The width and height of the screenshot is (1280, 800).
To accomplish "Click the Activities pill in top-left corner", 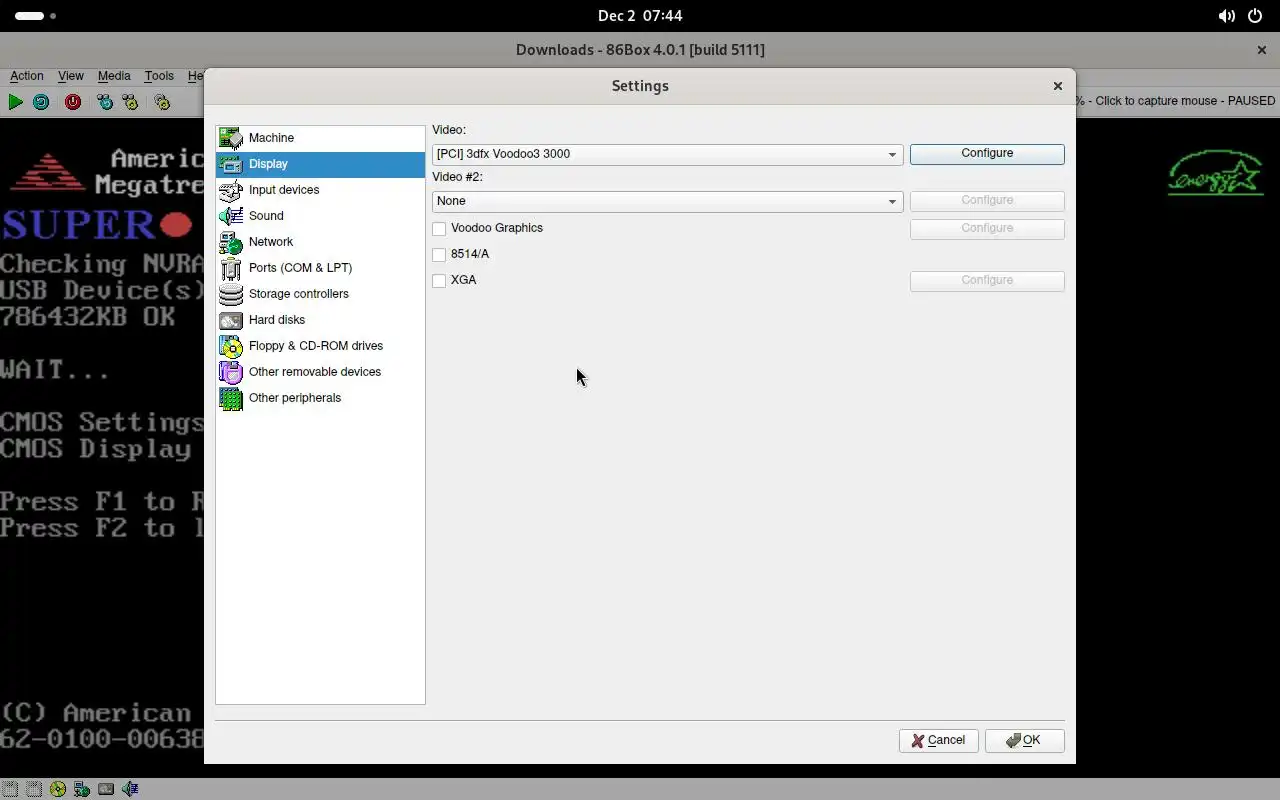I will (x=35, y=16).
